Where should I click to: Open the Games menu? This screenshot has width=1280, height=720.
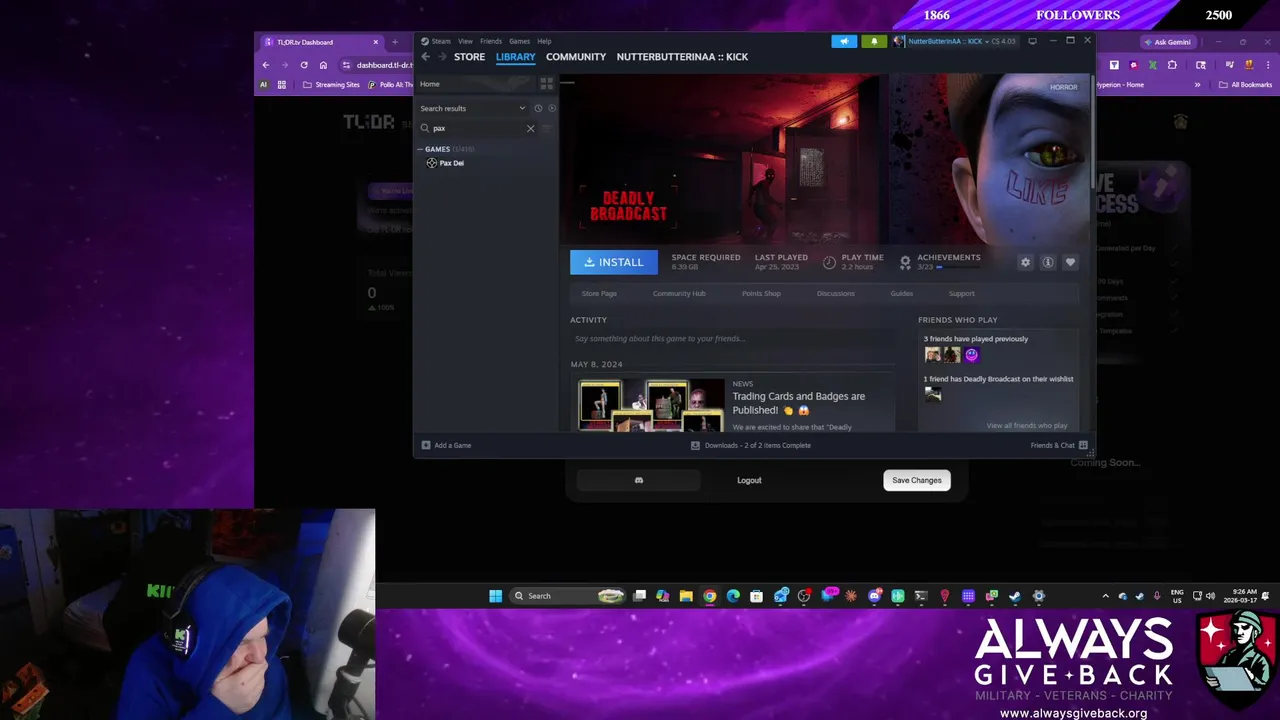pyautogui.click(x=519, y=41)
